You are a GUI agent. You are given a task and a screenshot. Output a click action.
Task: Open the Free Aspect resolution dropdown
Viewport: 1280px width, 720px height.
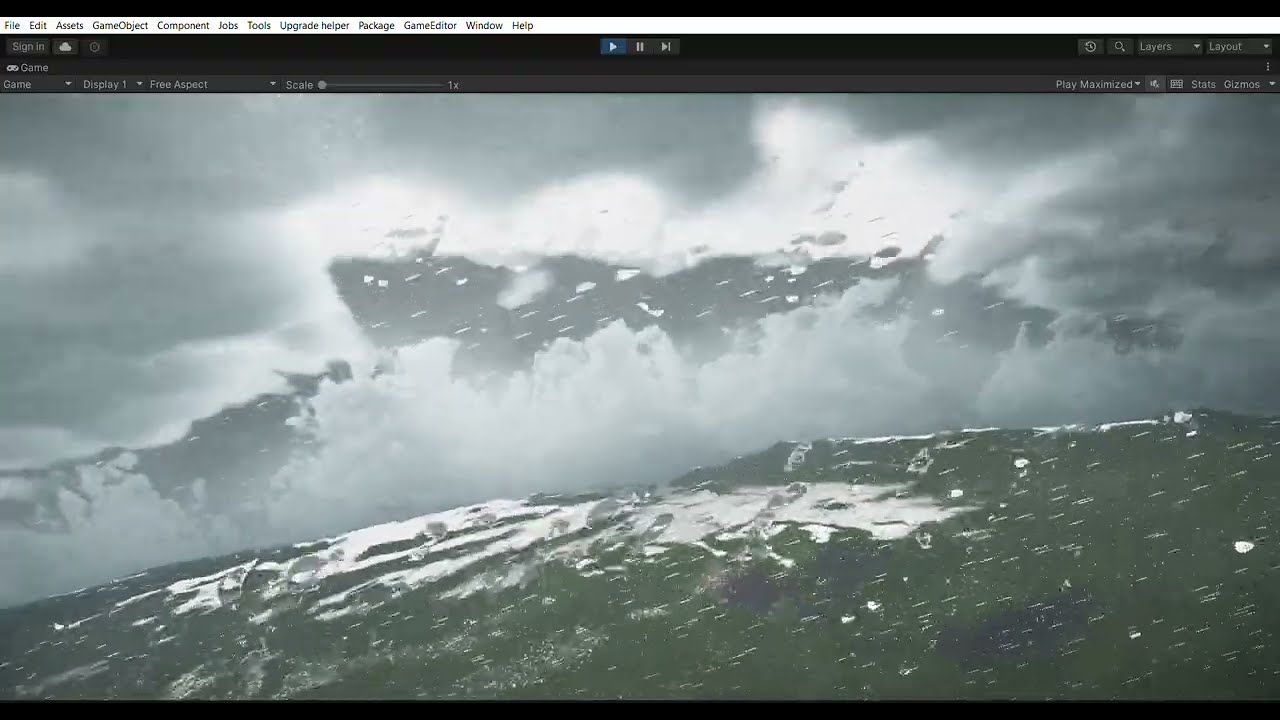(212, 85)
